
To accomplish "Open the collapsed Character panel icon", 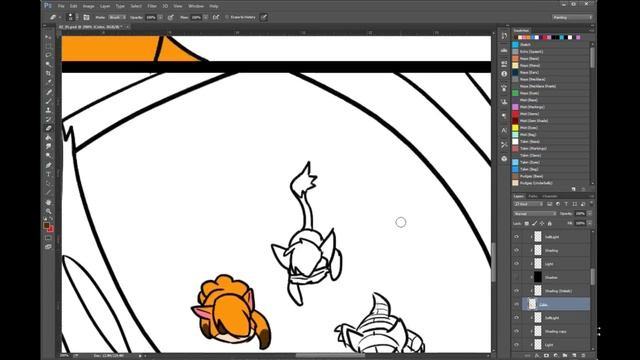I will click(x=504, y=131).
